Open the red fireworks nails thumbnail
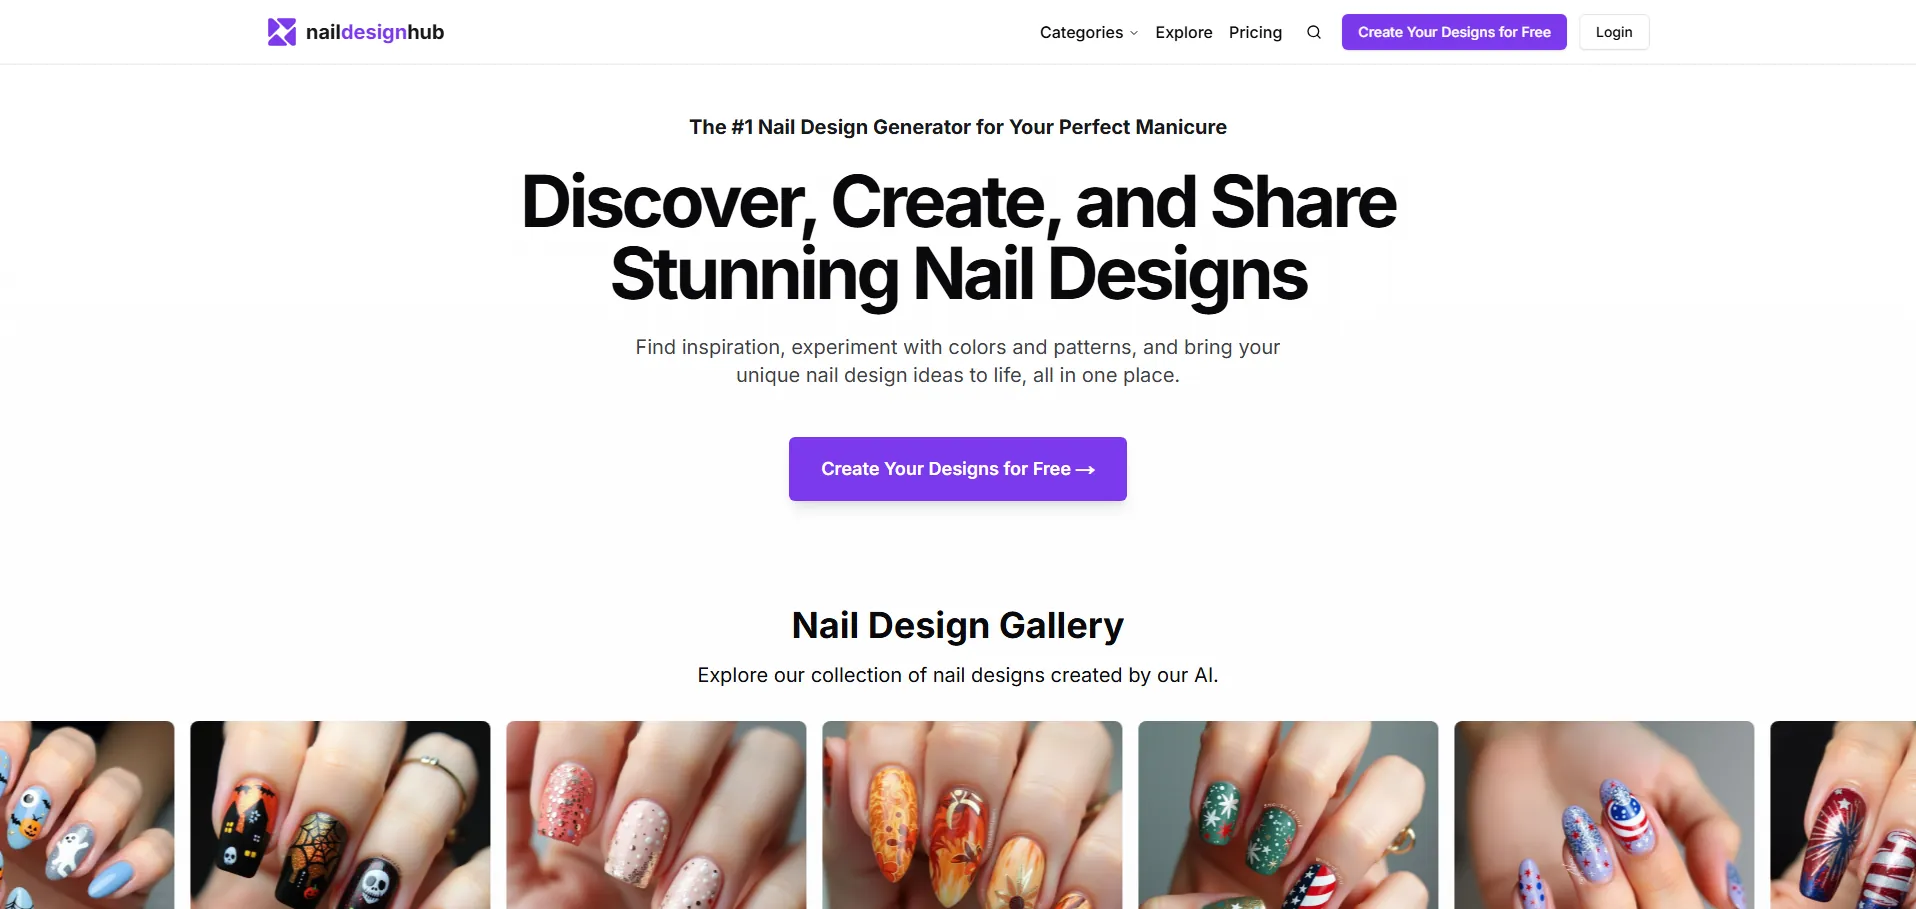The height and width of the screenshot is (909, 1916). pos(1843,815)
